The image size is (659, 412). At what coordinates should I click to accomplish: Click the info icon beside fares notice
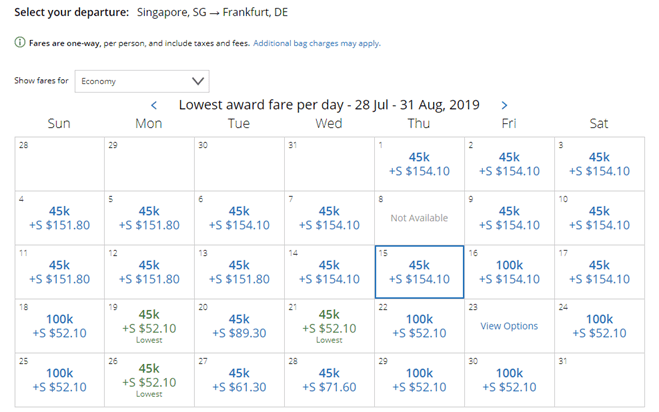(20, 42)
